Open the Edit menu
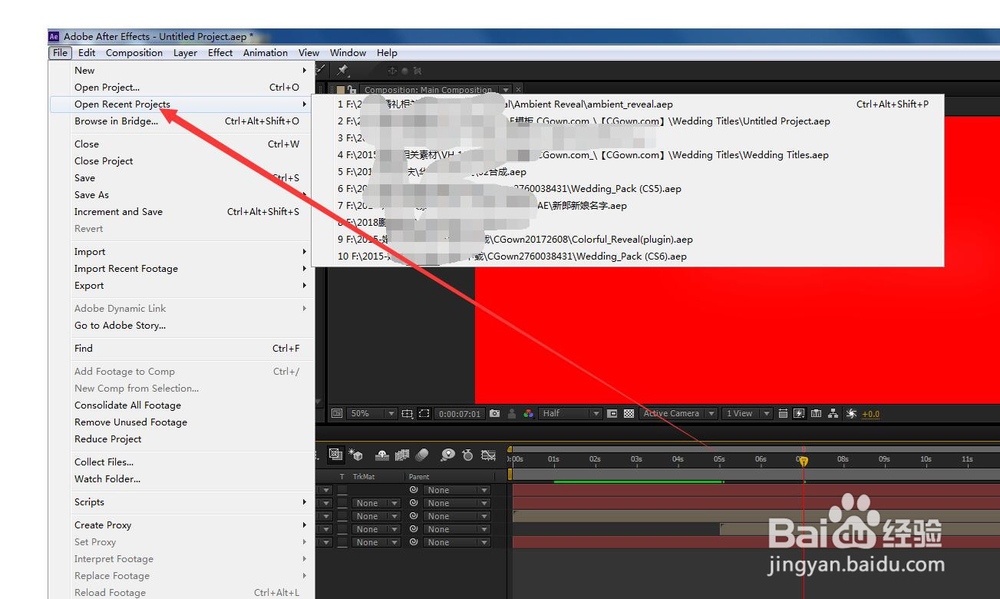Screen dimensions: 1000x599 pos(87,53)
